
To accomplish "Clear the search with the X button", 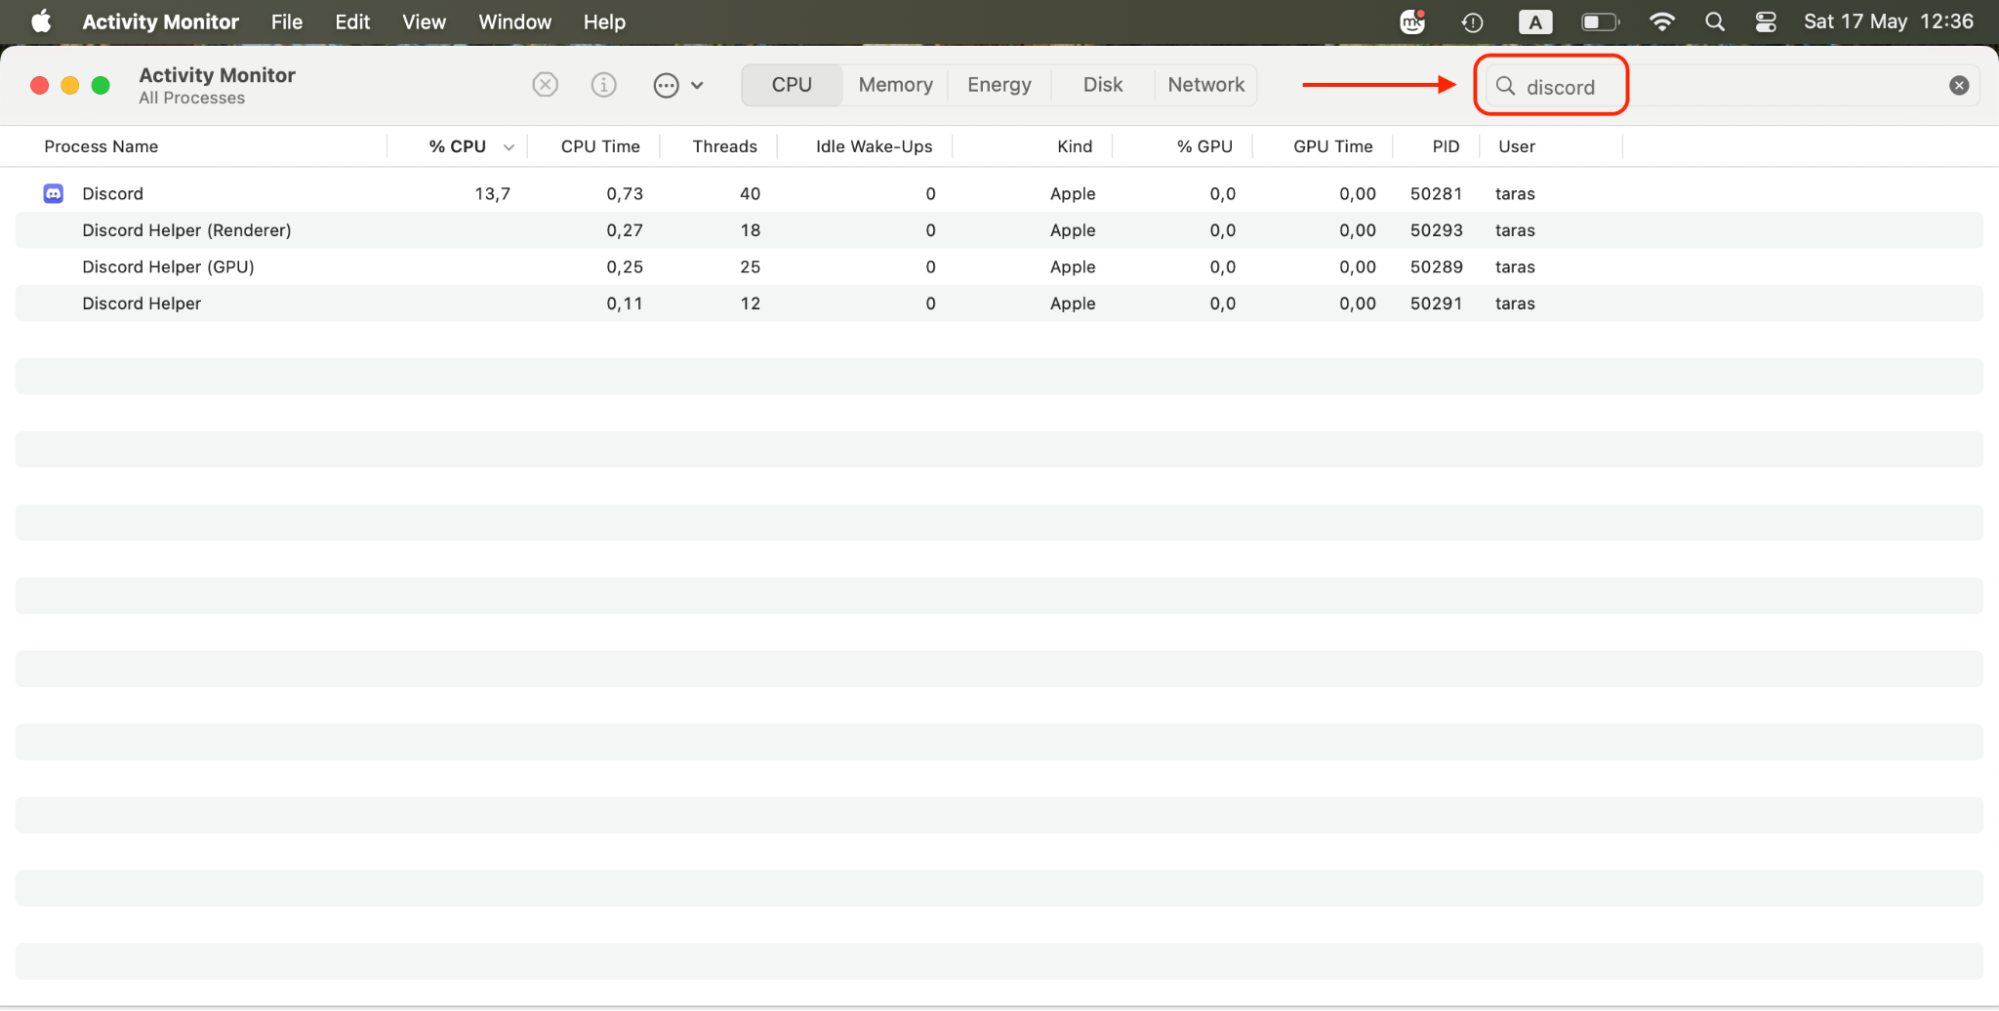I will (x=1957, y=85).
